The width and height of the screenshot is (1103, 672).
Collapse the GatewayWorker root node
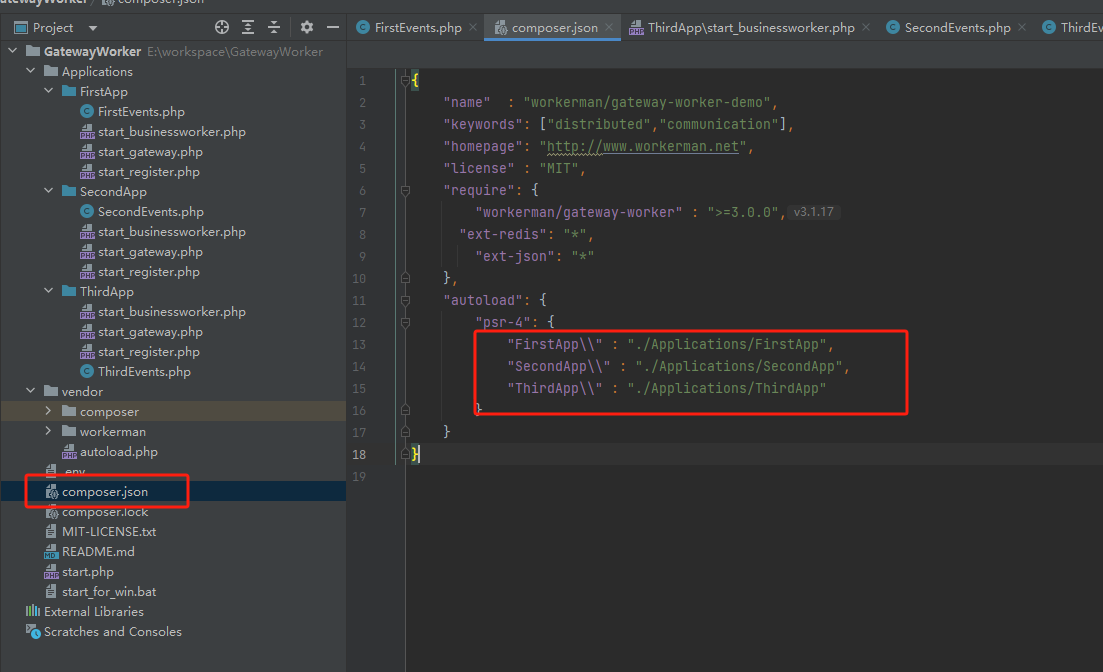pyautogui.click(x=13, y=51)
